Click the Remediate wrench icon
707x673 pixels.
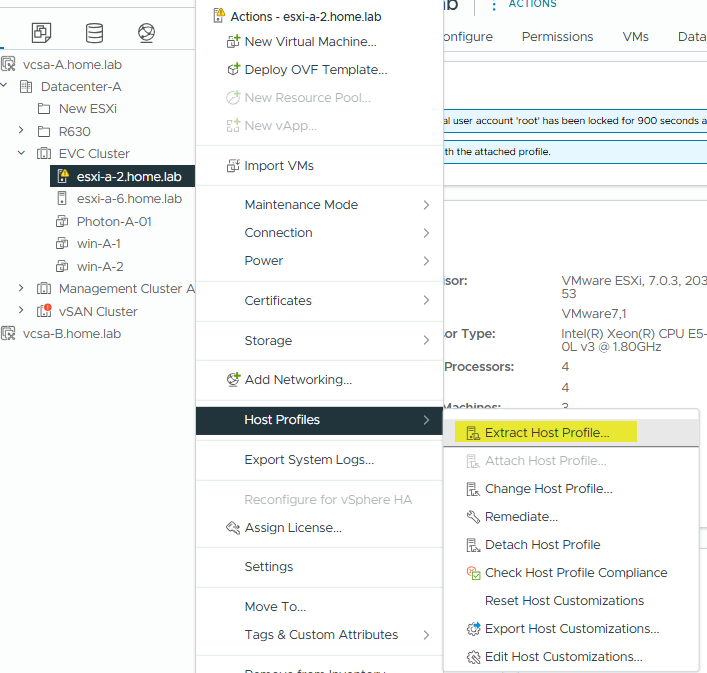tap(473, 517)
